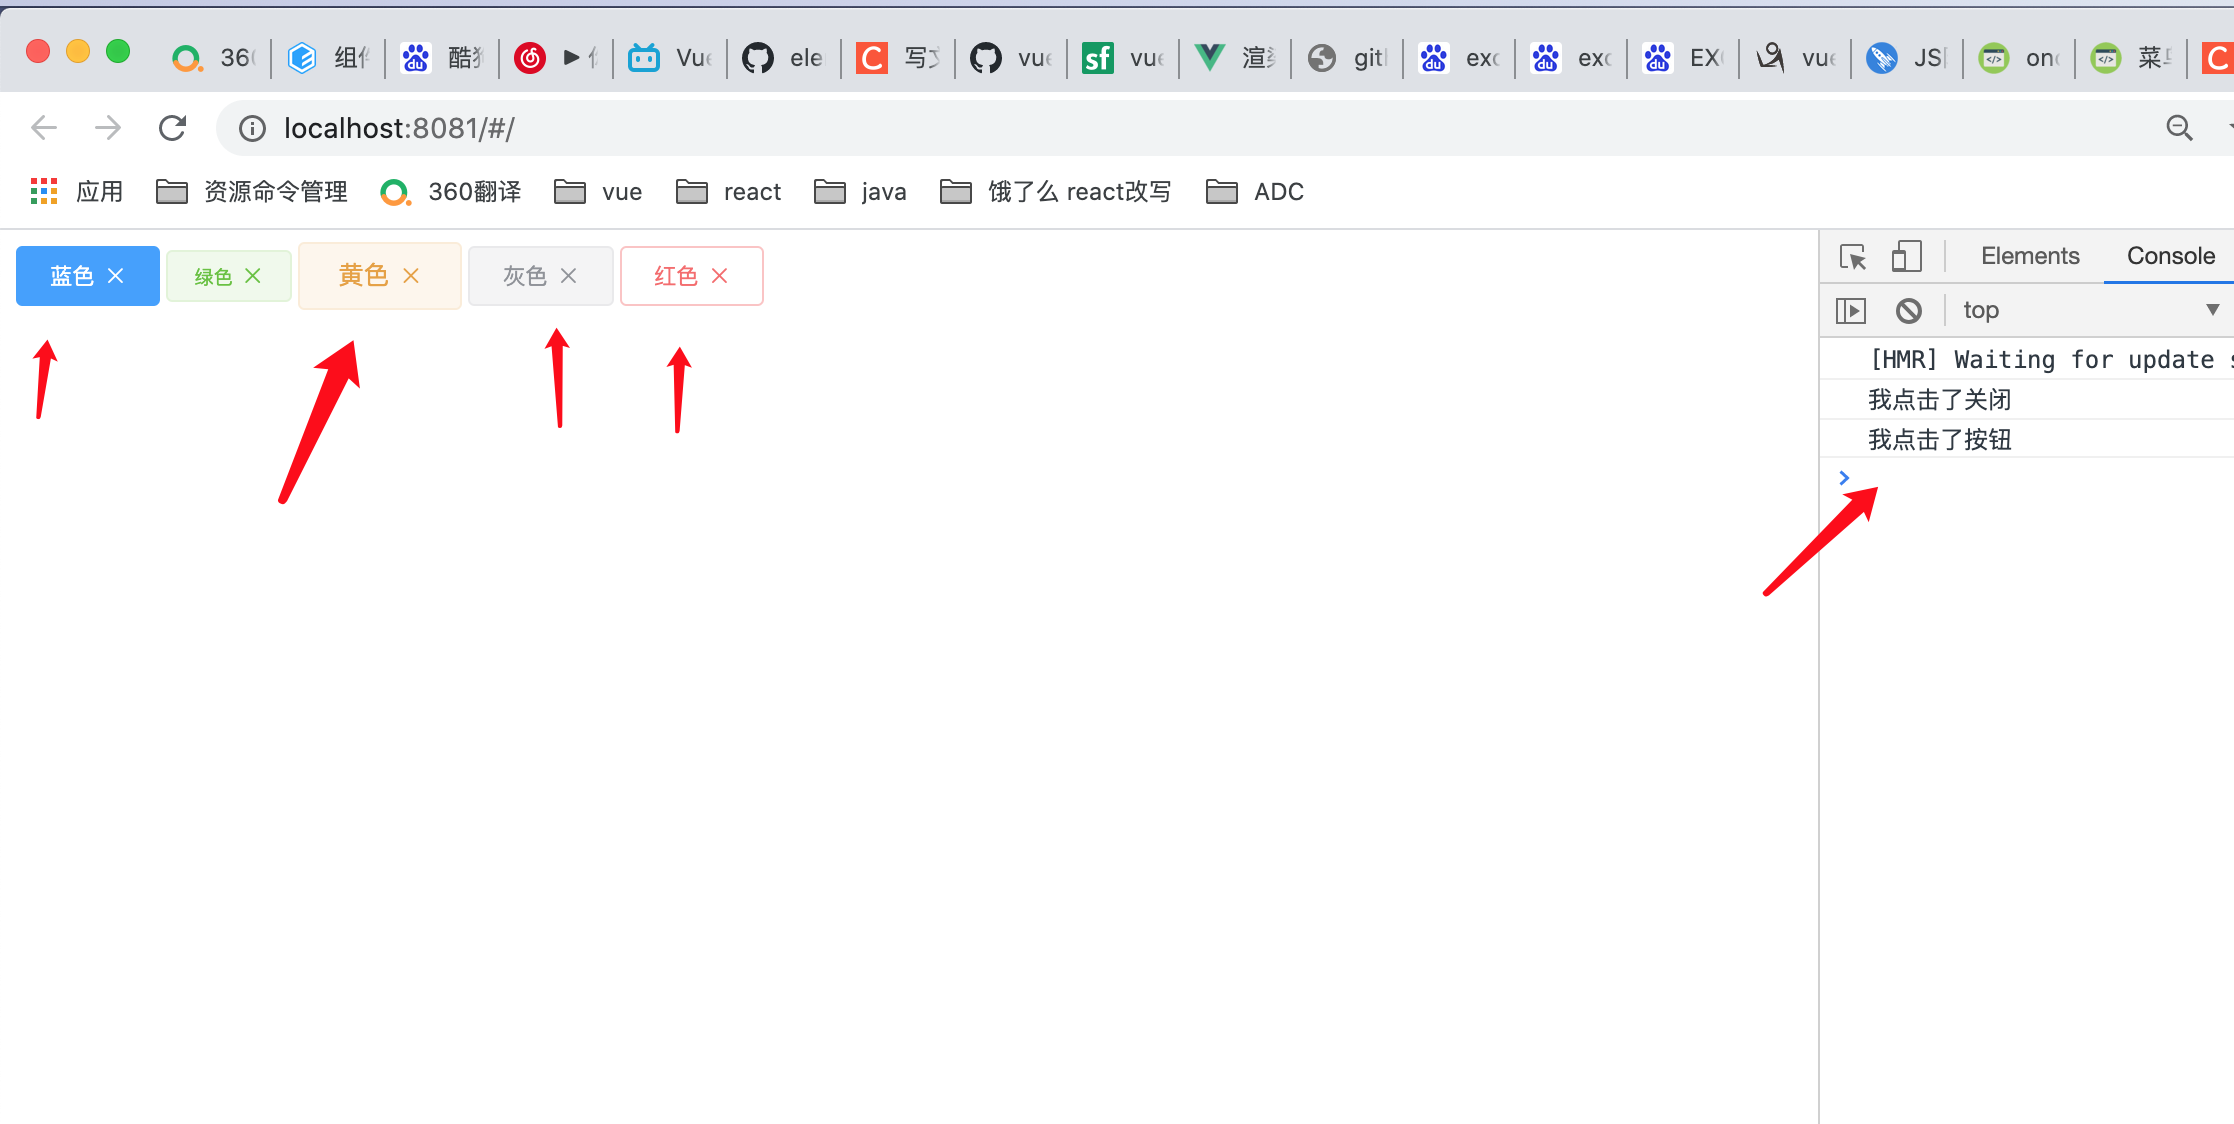
Task: Open the 资源命令管理 bookmark folder
Action: point(252,191)
